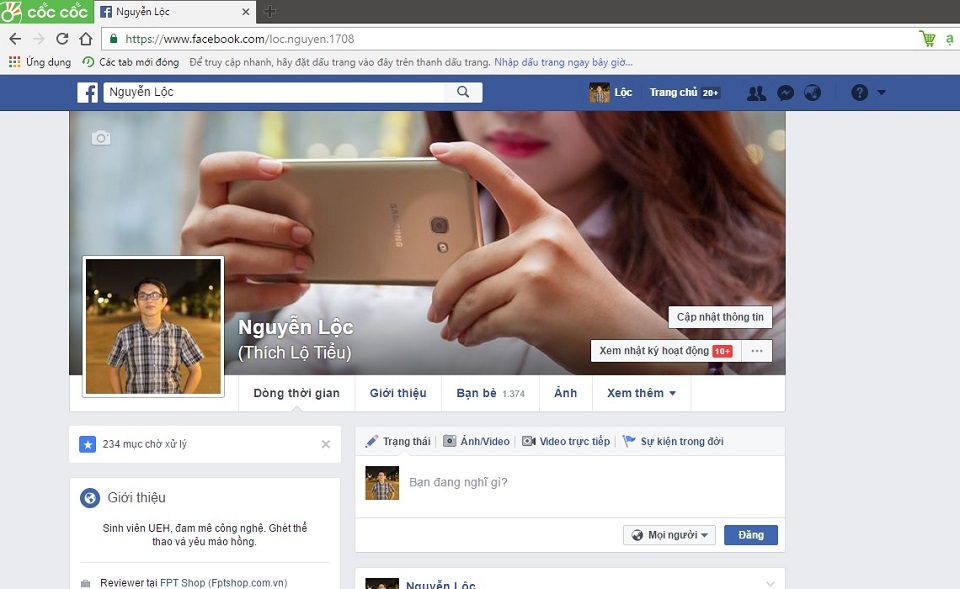This screenshot has width=960, height=589.
Task: Click composer avatar thumbnail
Action: pyautogui.click(x=382, y=483)
